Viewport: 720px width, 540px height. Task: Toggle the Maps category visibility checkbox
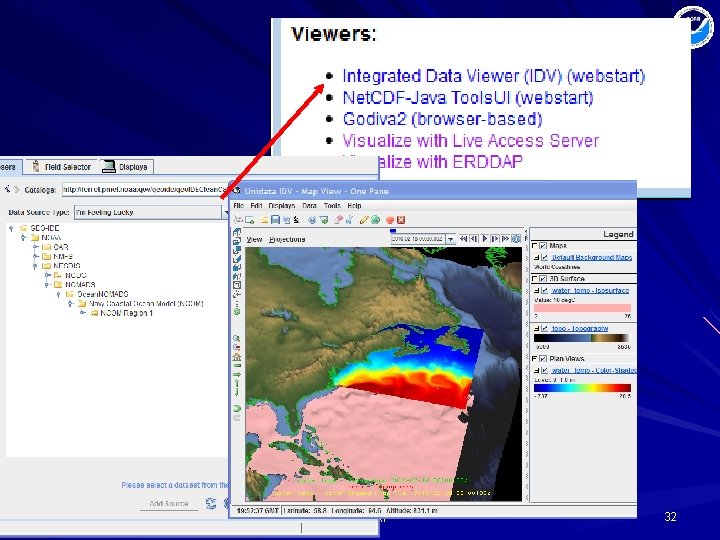click(x=543, y=246)
